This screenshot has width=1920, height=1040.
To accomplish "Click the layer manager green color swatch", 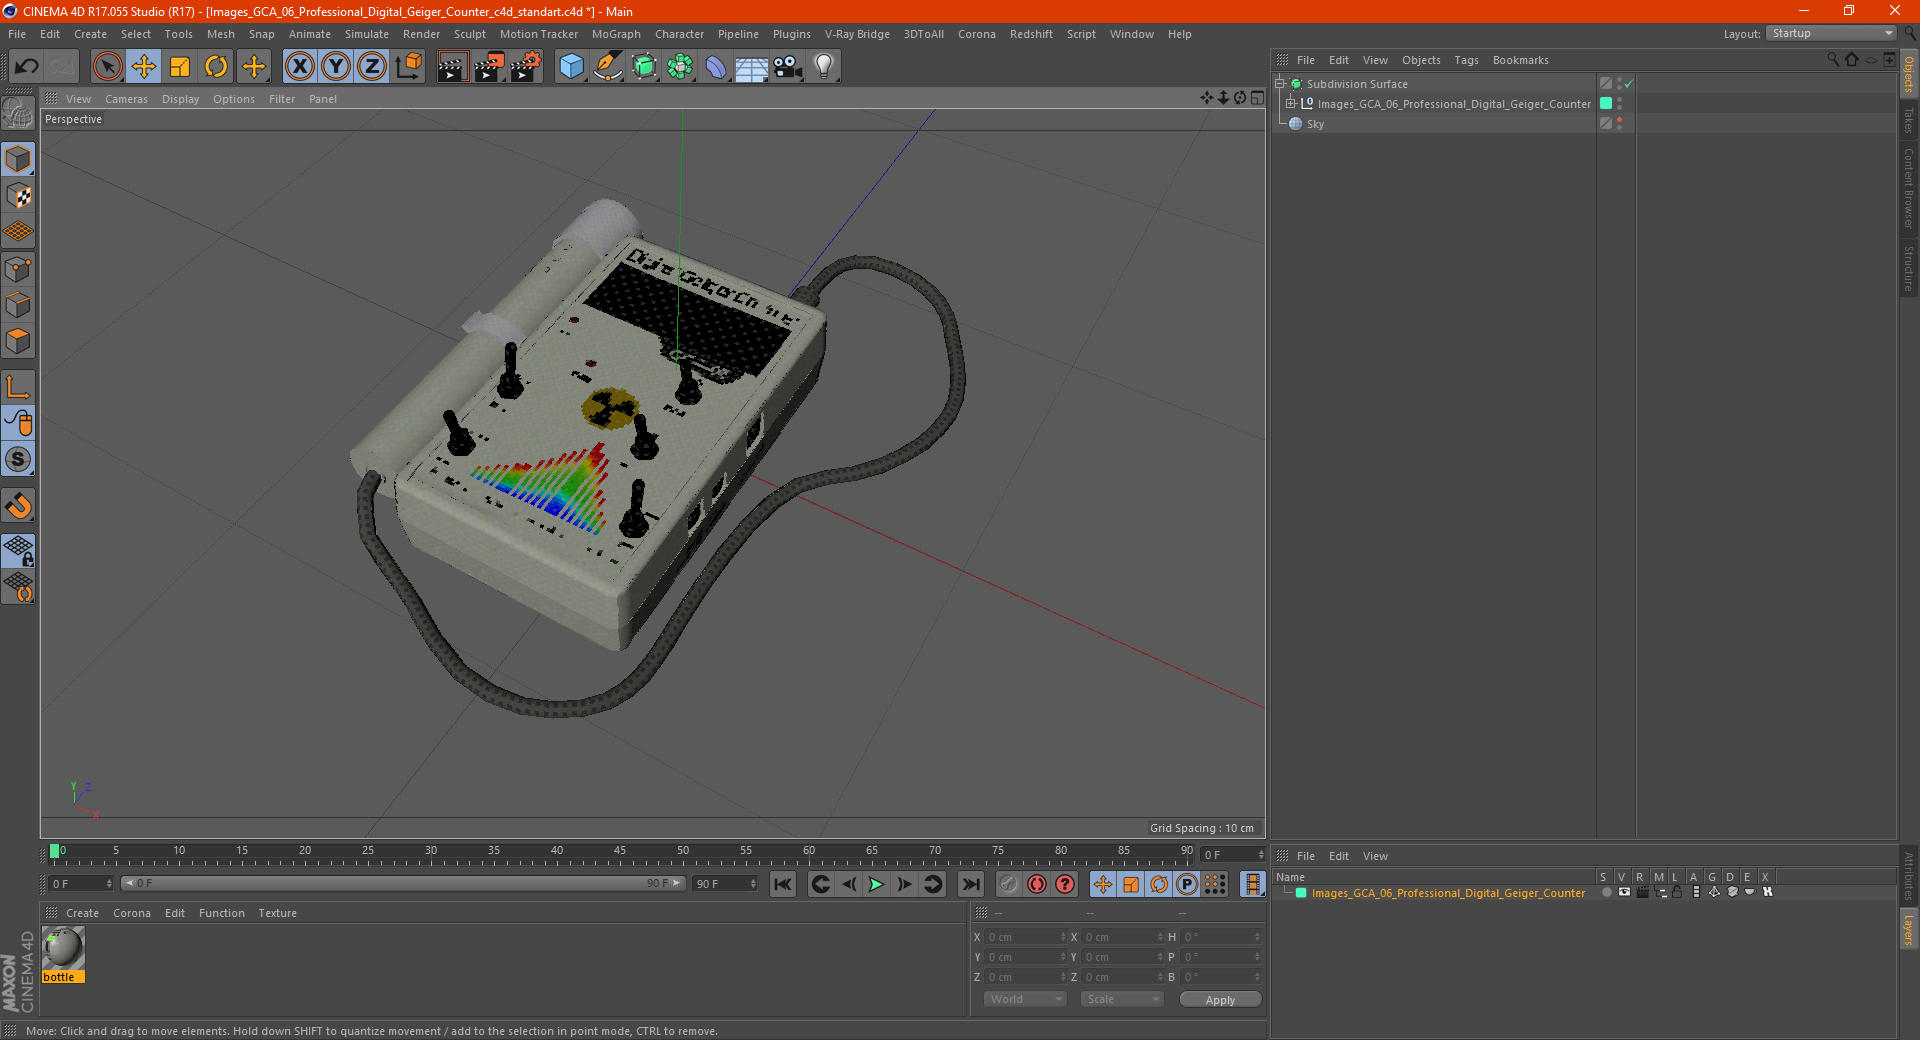I will 1301,893.
